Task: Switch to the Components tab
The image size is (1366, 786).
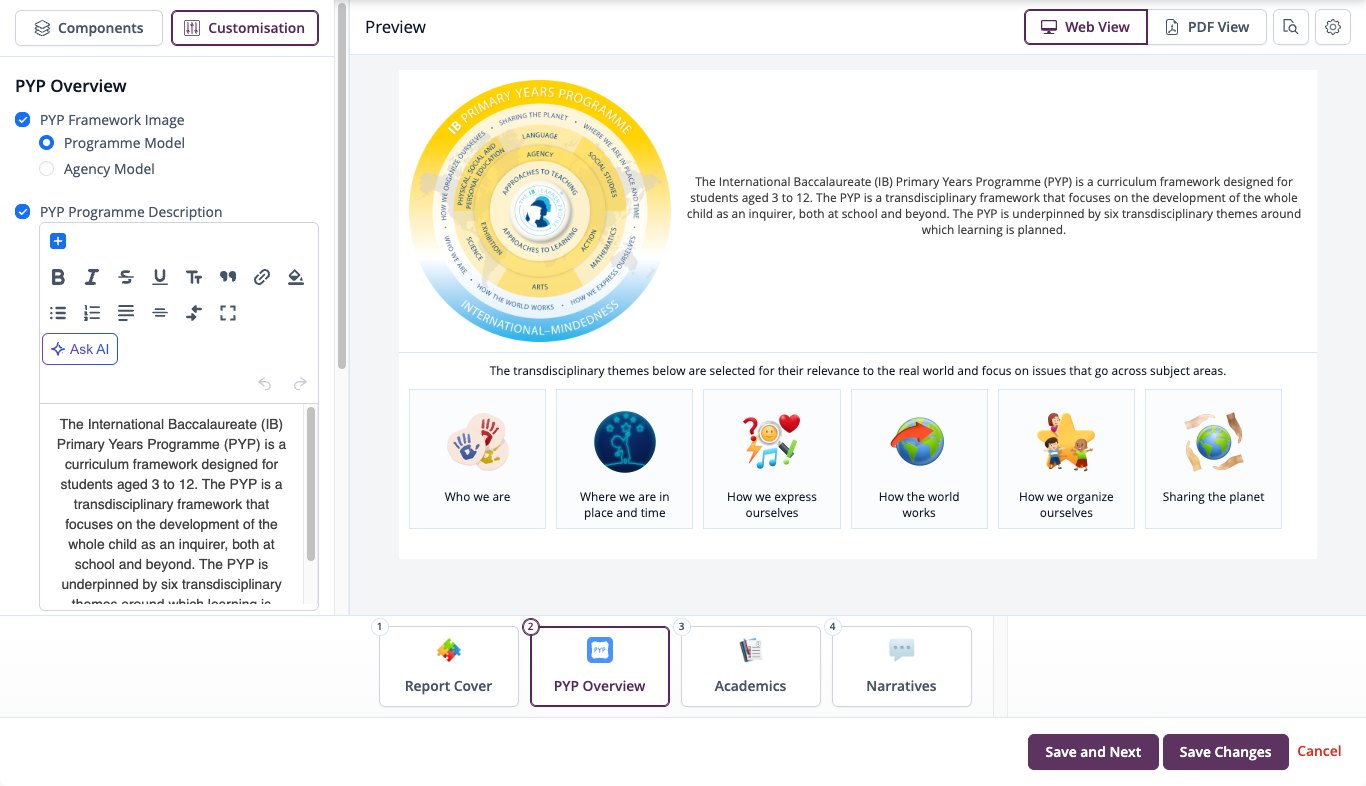Action: coord(89,28)
